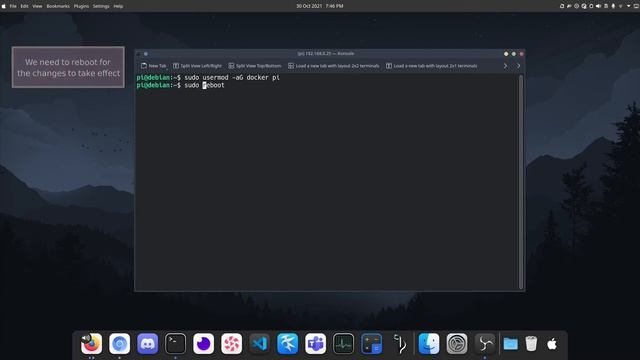Screen dimensions: 640x360
Task: Open the Settings menu
Action: coord(101,6)
